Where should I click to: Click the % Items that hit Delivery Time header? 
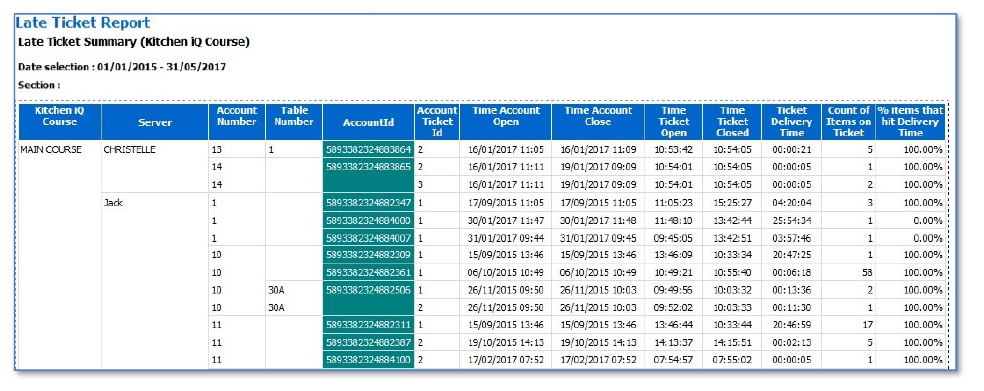911,122
